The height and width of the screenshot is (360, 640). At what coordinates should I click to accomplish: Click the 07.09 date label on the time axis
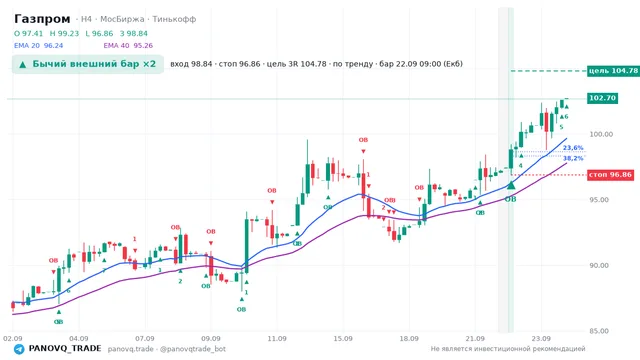coord(144,338)
